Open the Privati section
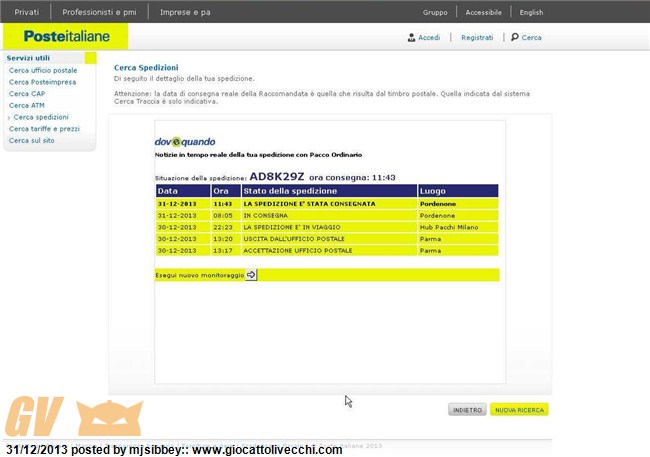The height and width of the screenshot is (457, 650). 27,12
